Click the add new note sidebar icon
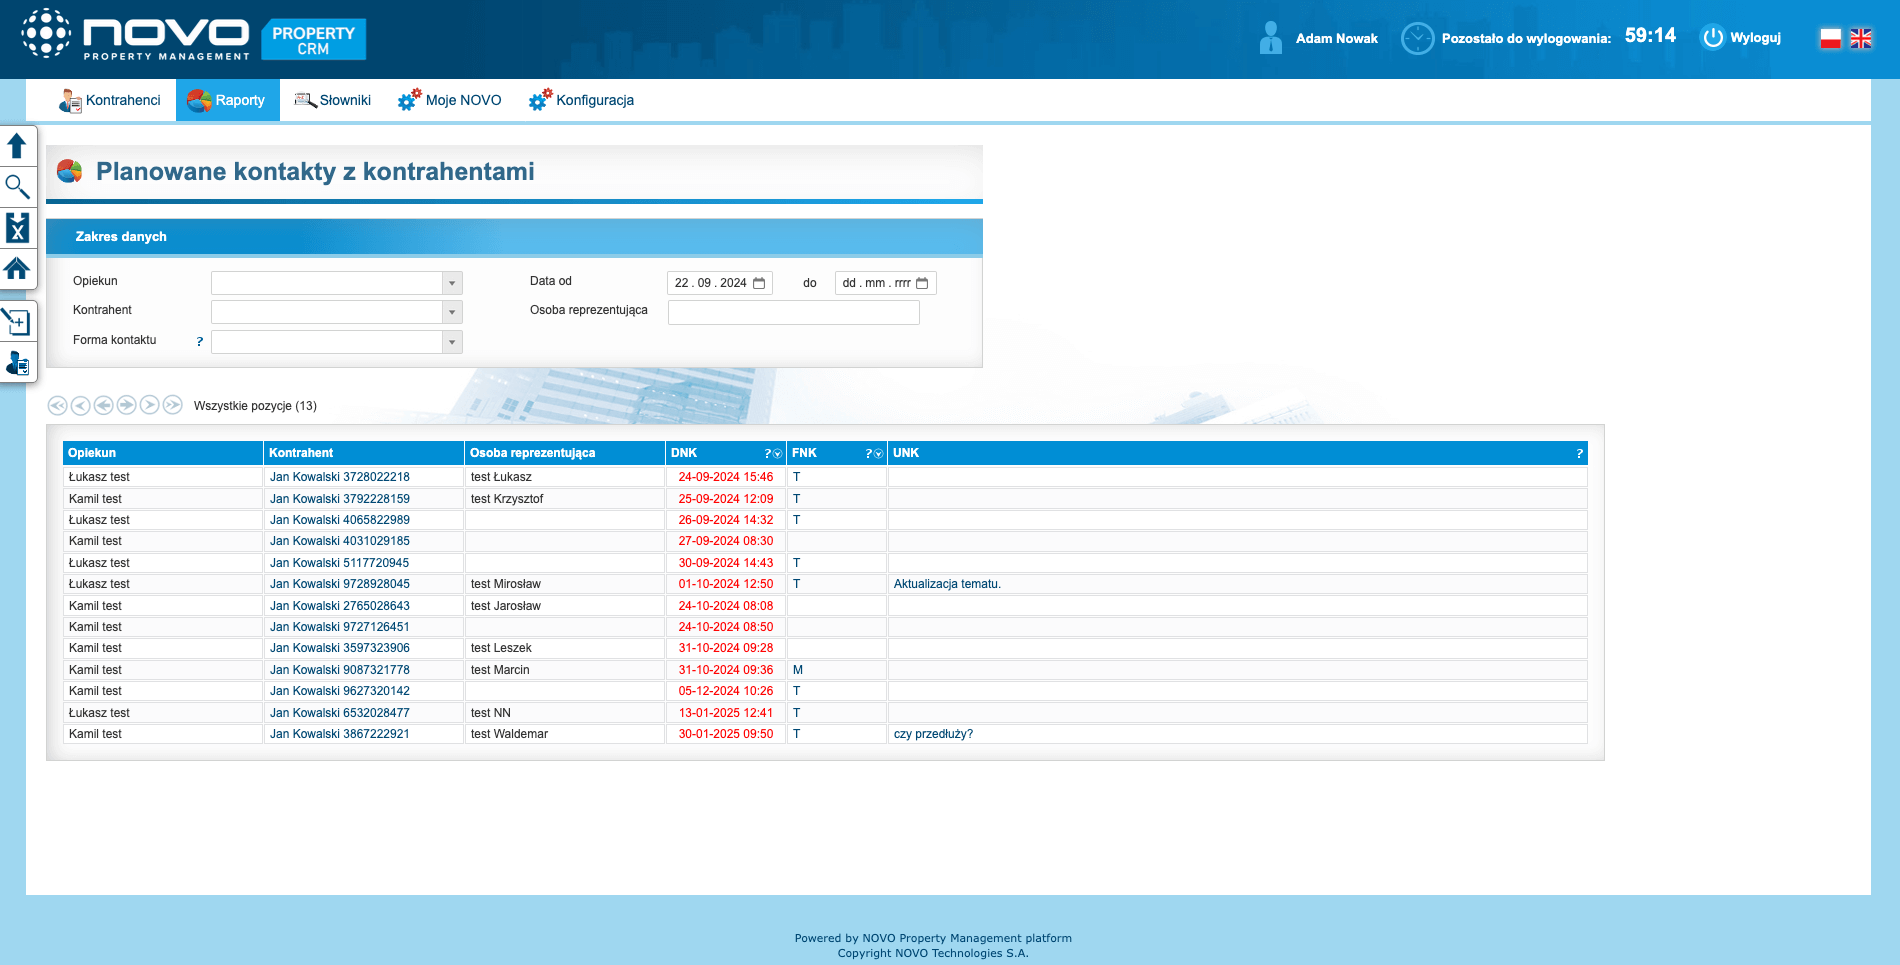 pos(17,322)
